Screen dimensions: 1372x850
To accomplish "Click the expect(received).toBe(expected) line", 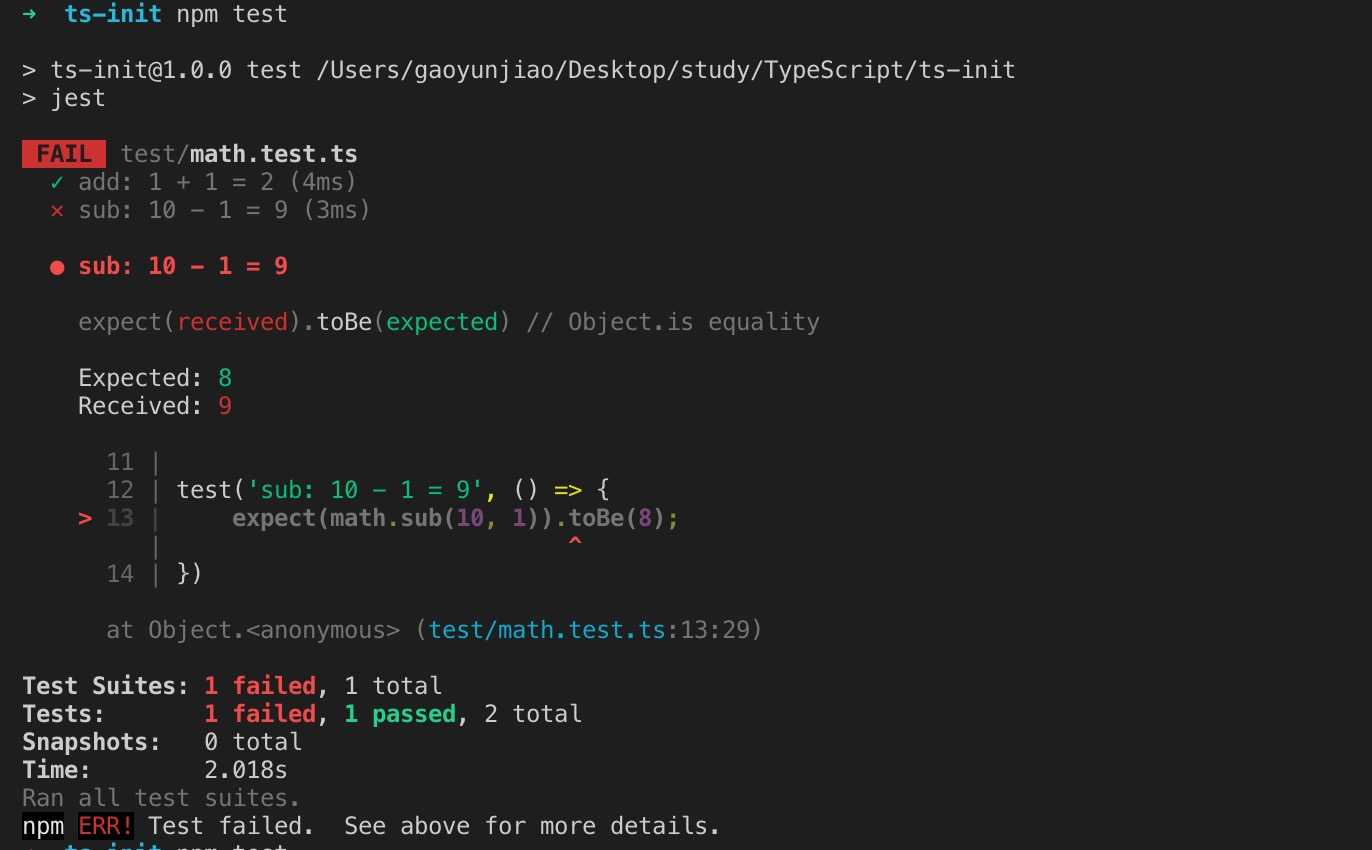I will (x=449, y=322).
